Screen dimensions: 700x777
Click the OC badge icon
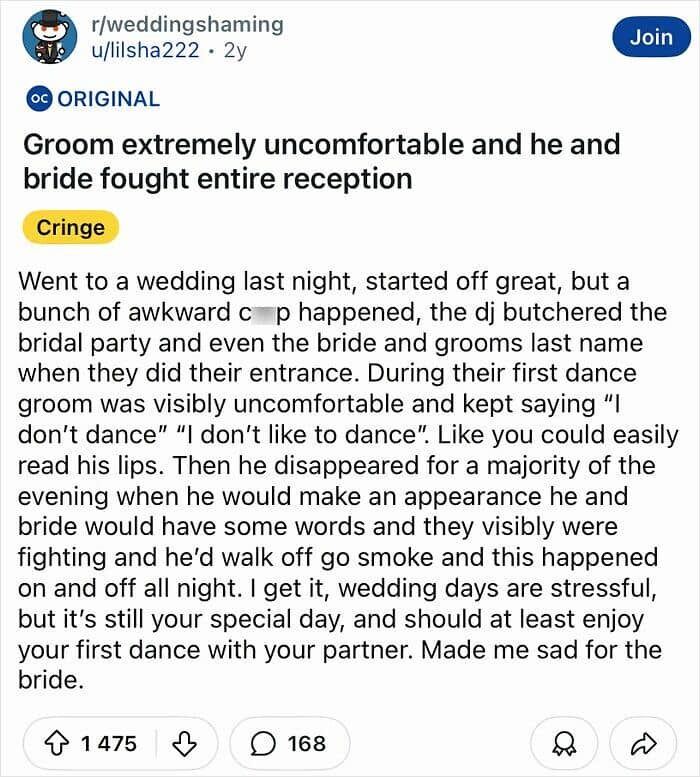[37, 99]
